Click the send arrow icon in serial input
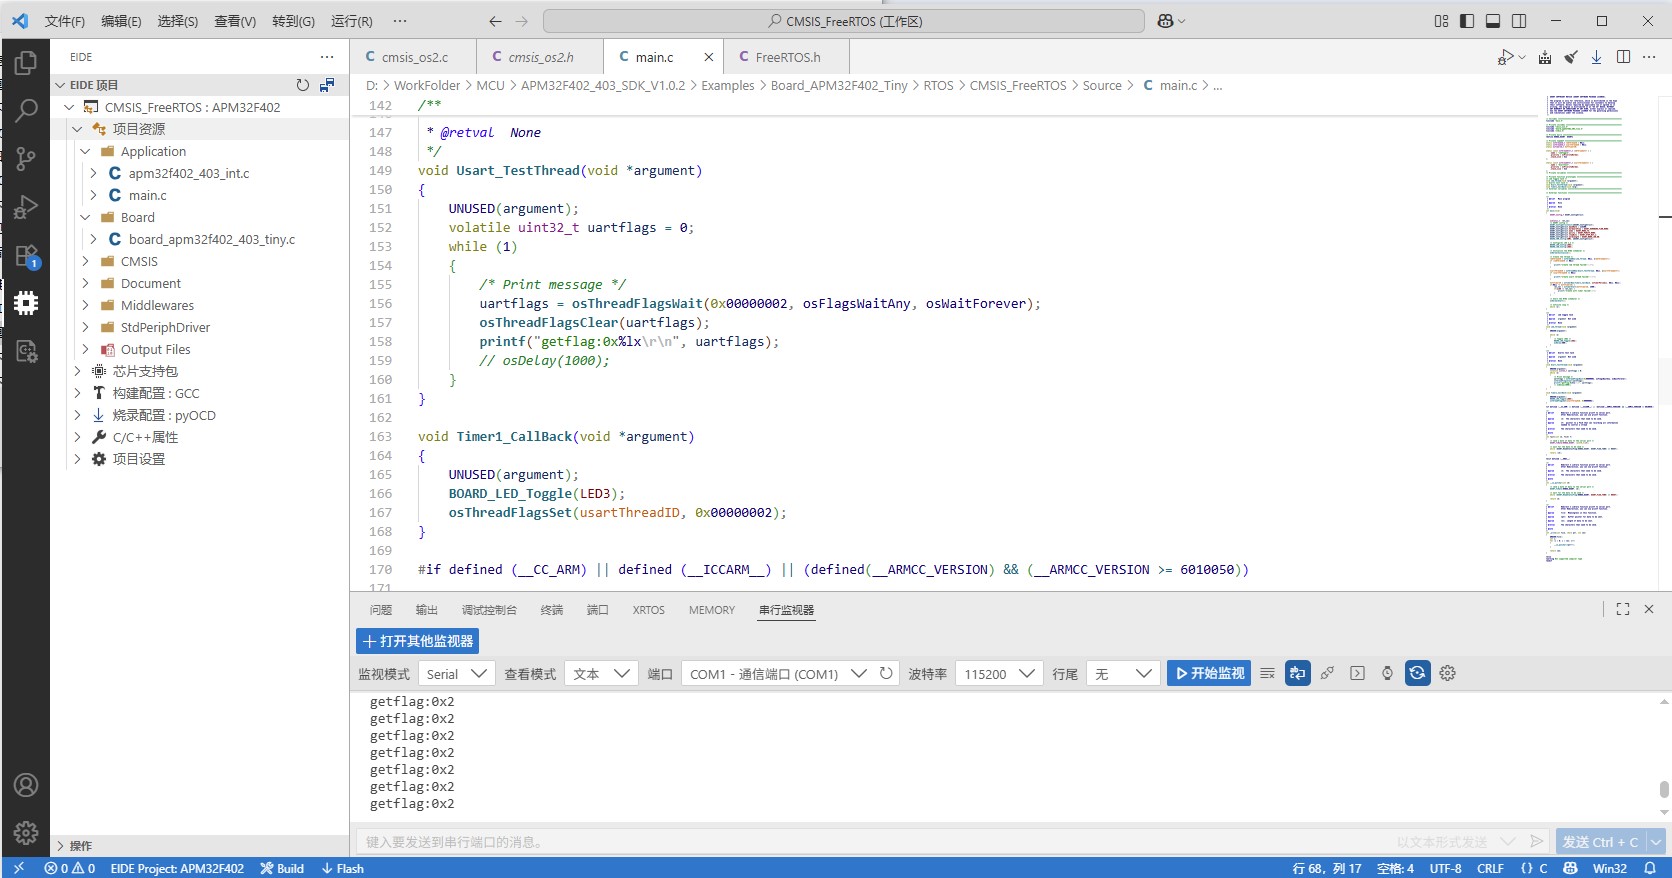 pyautogui.click(x=1536, y=841)
